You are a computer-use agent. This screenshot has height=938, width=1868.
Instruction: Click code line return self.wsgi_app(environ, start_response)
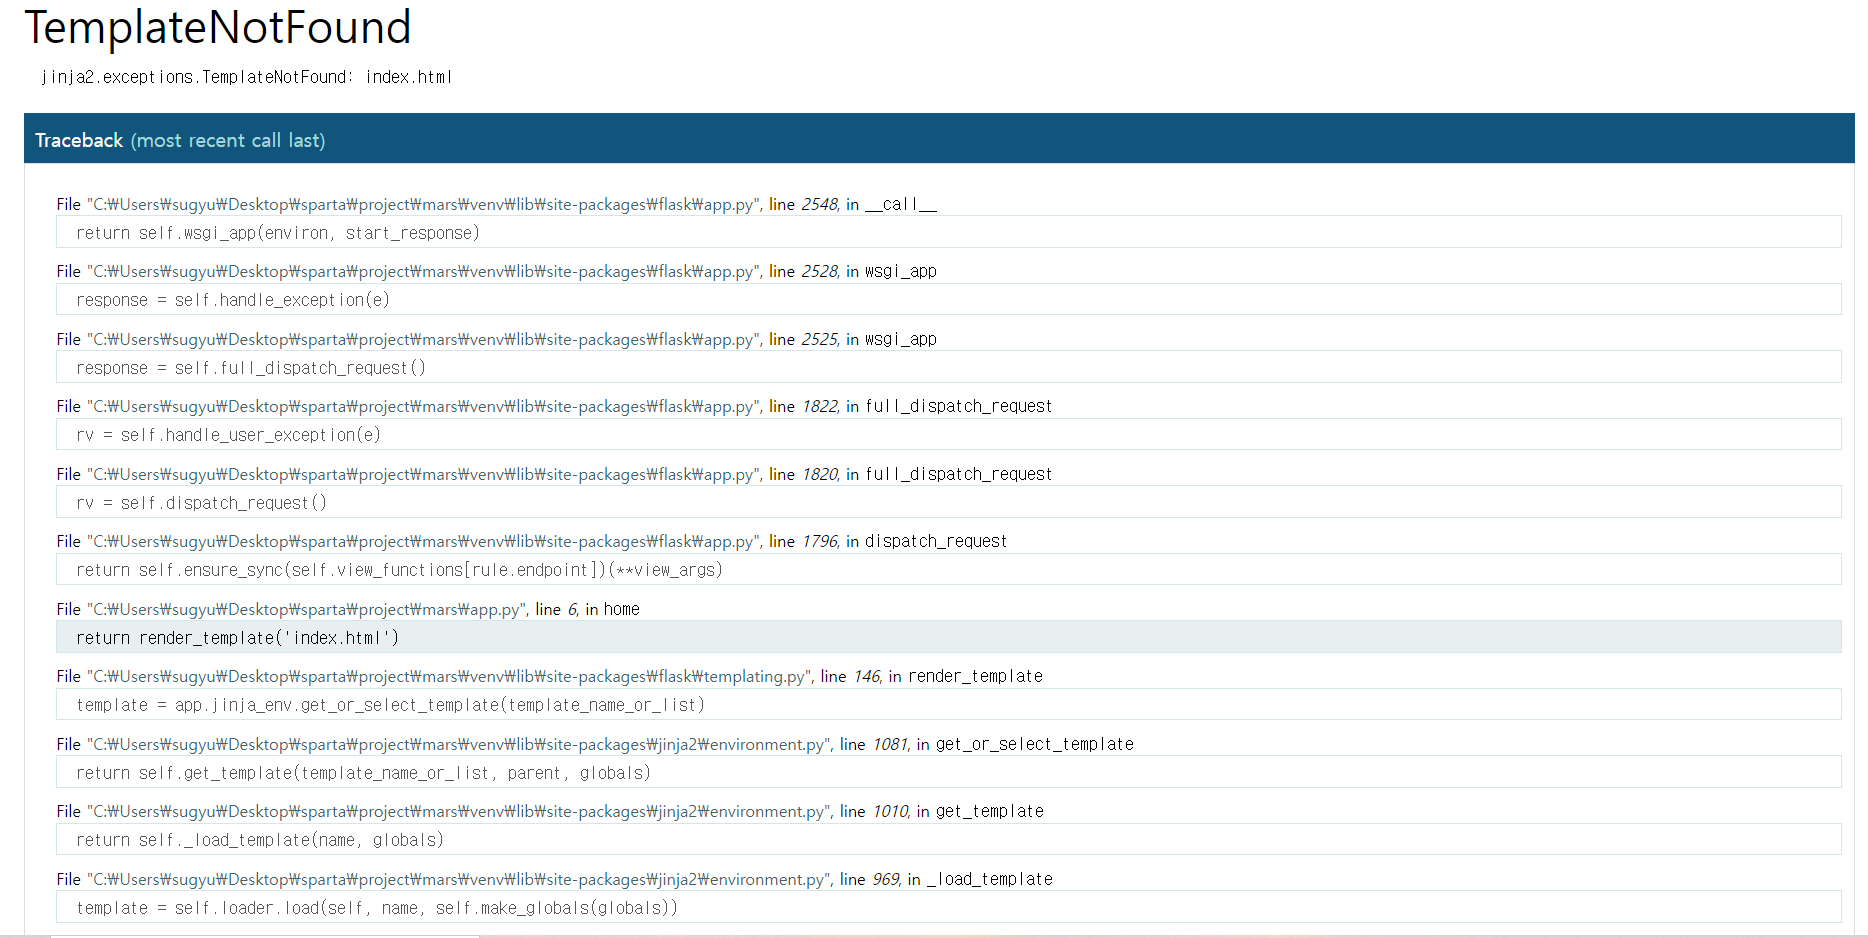click(x=948, y=232)
